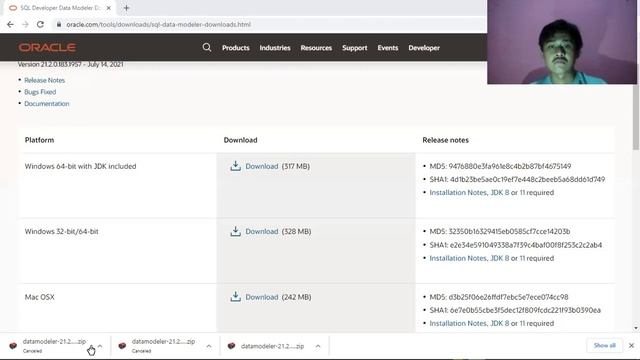Click the first canceled datamodeler zip file icon
This screenshot has width=640, height=360.
pyautogui.click(x=13, y=346)
